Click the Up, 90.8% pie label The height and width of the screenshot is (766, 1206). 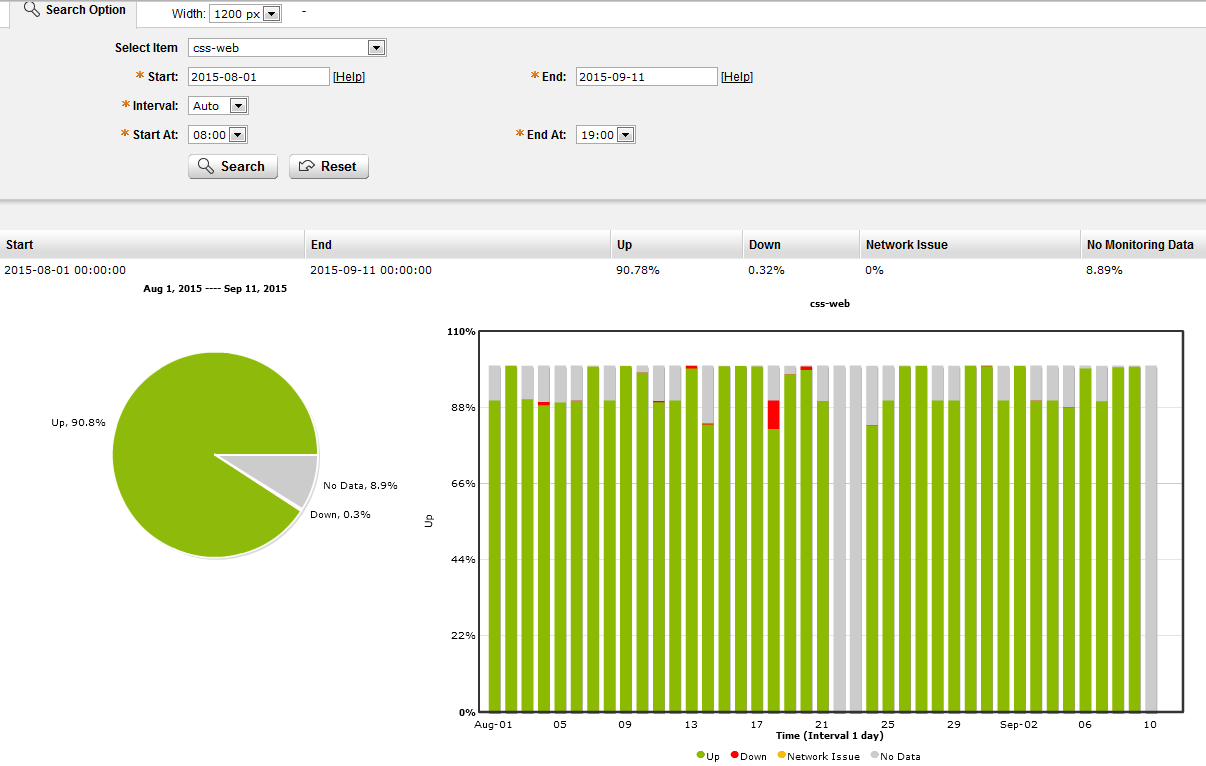tap(80, 421)
